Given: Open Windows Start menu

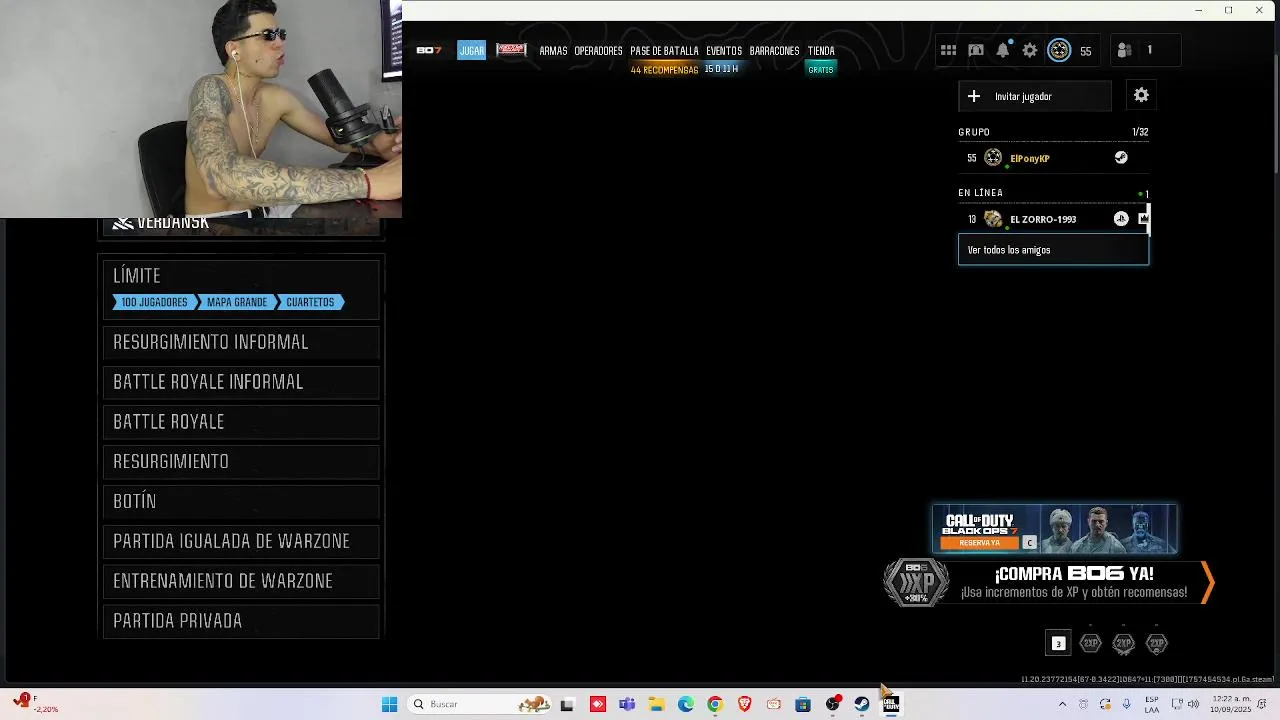Looking at the screenshot, I should click(389, 704).
